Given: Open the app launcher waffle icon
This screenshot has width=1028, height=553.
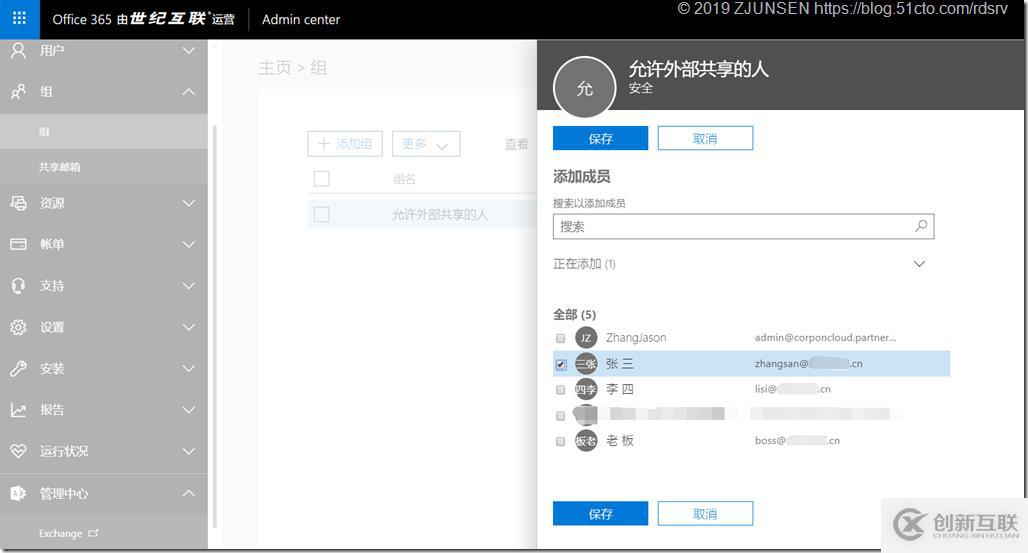Looking at the screenshot, I should click(x=19, y=18).
